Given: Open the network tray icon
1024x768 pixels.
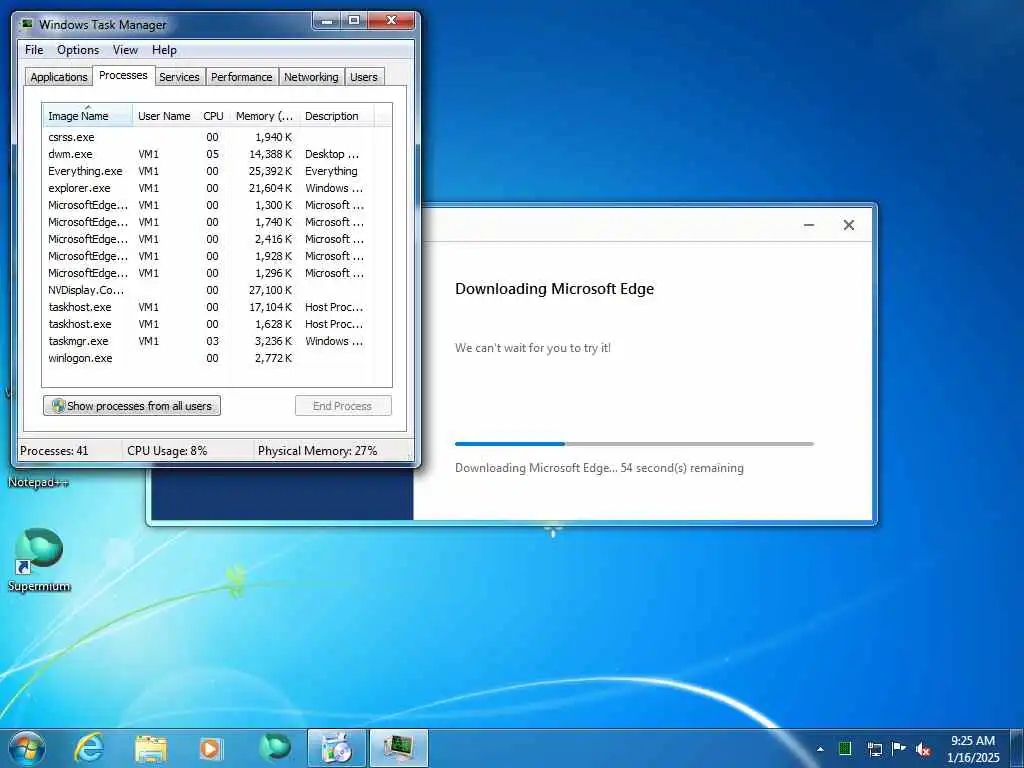Looking at the screenshot, I should coord(874,749).
